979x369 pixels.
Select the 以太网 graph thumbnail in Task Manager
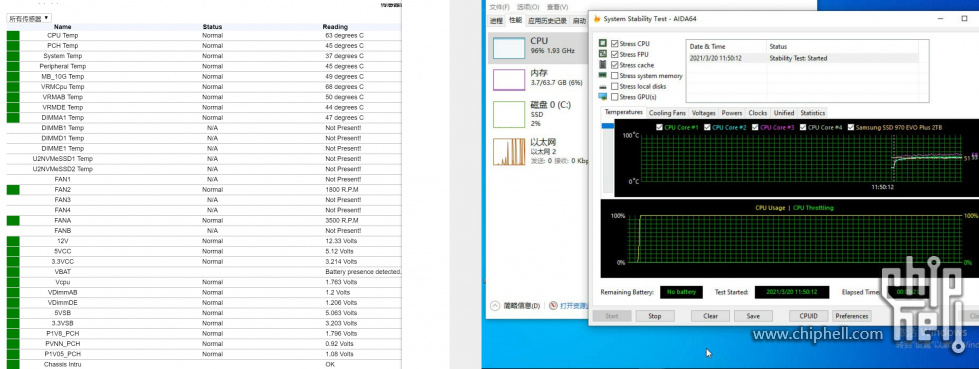click(x=509, y=152)
